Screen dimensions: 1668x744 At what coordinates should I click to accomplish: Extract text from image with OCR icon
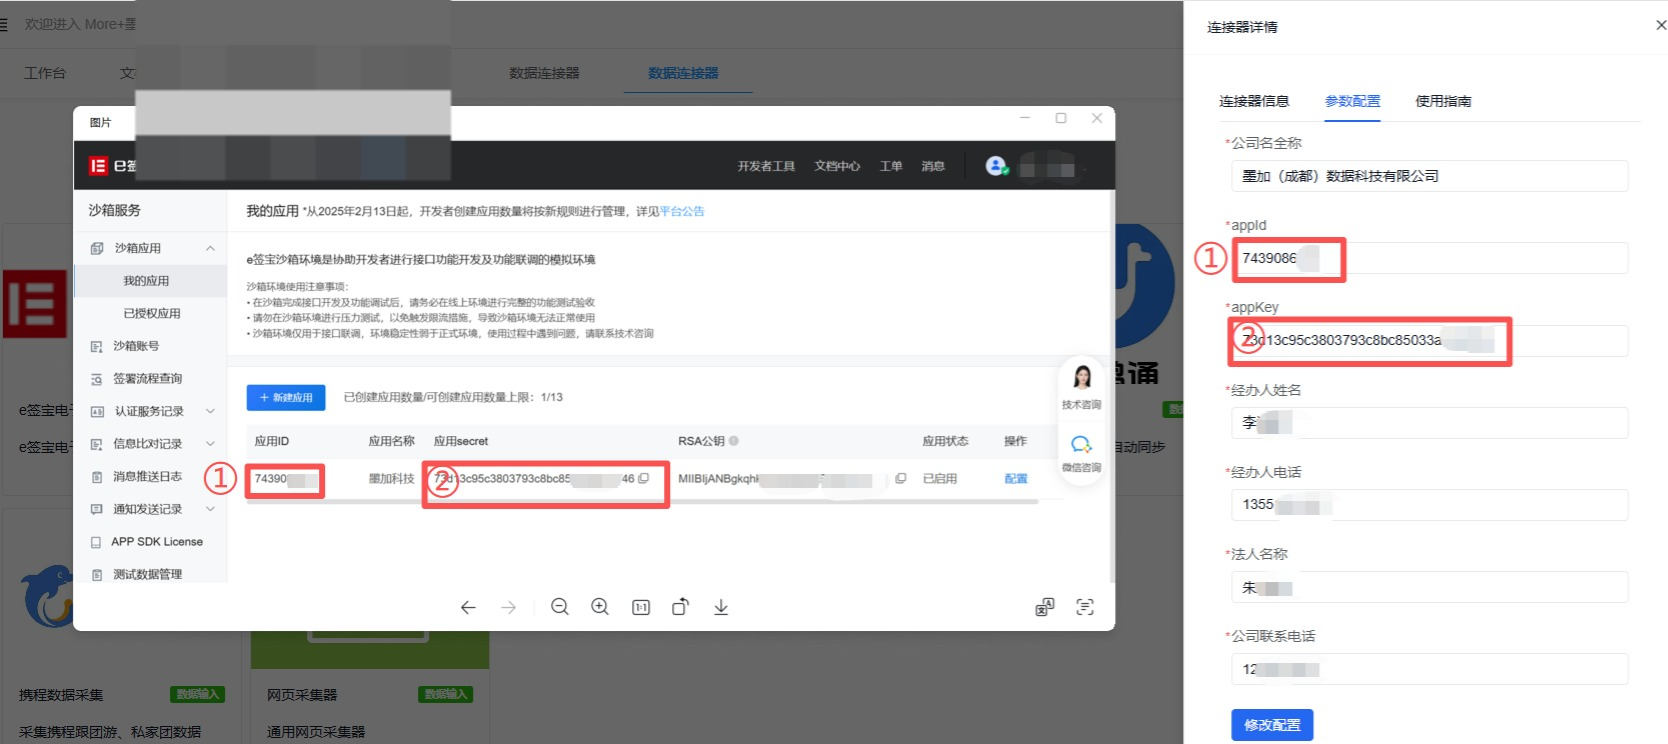[1085, 607]
